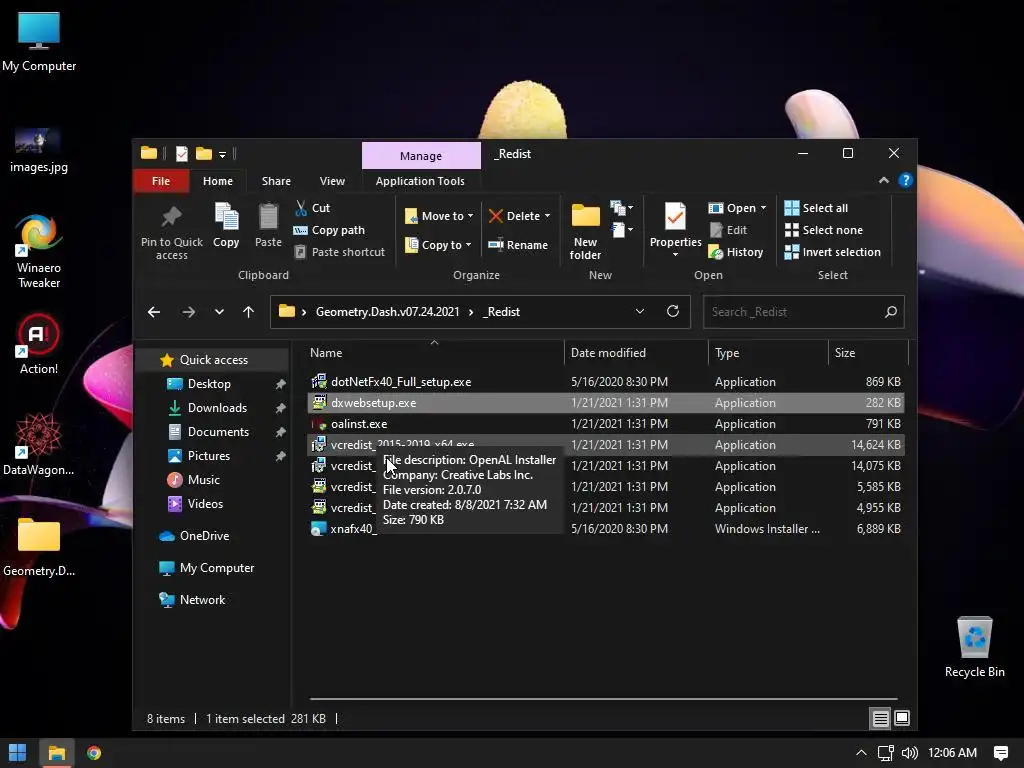Show file History
The height and width of the screenshot is (768, 1024).
(x=736, y=252)
